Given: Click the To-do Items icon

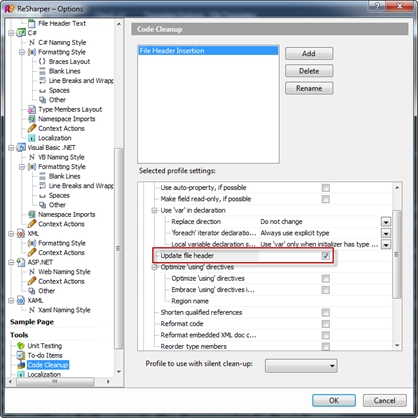Looking at the screenshot, I should pyautogui.click(x=21, y=355).
